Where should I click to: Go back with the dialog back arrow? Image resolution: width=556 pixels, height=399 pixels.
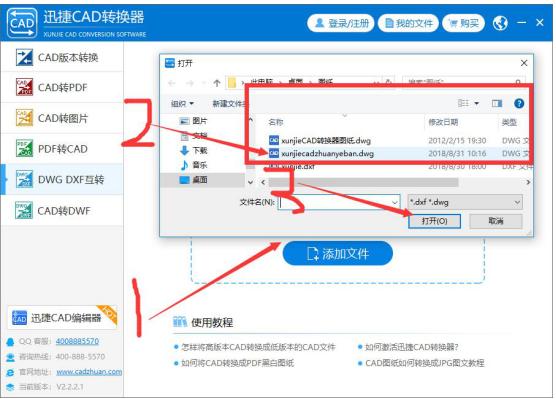click(172, 83)
